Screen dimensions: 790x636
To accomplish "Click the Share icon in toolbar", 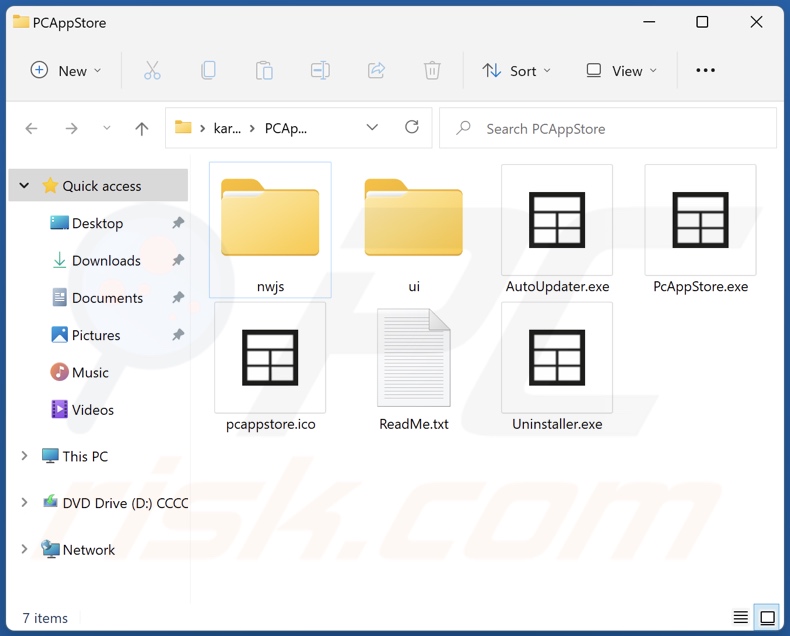I will click(376, 71).
